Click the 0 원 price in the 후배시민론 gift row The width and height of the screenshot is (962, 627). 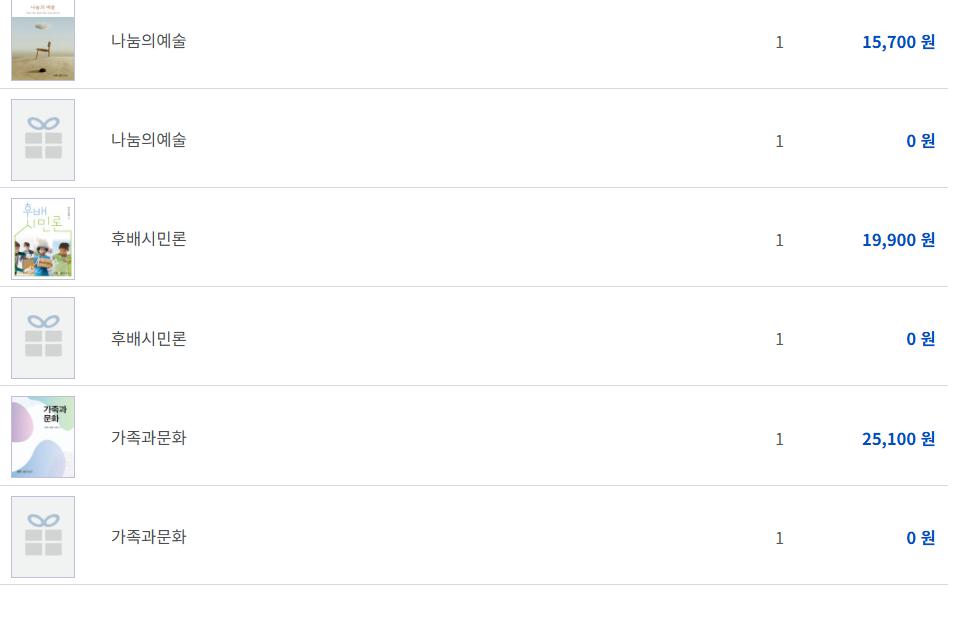coord(920,339)
